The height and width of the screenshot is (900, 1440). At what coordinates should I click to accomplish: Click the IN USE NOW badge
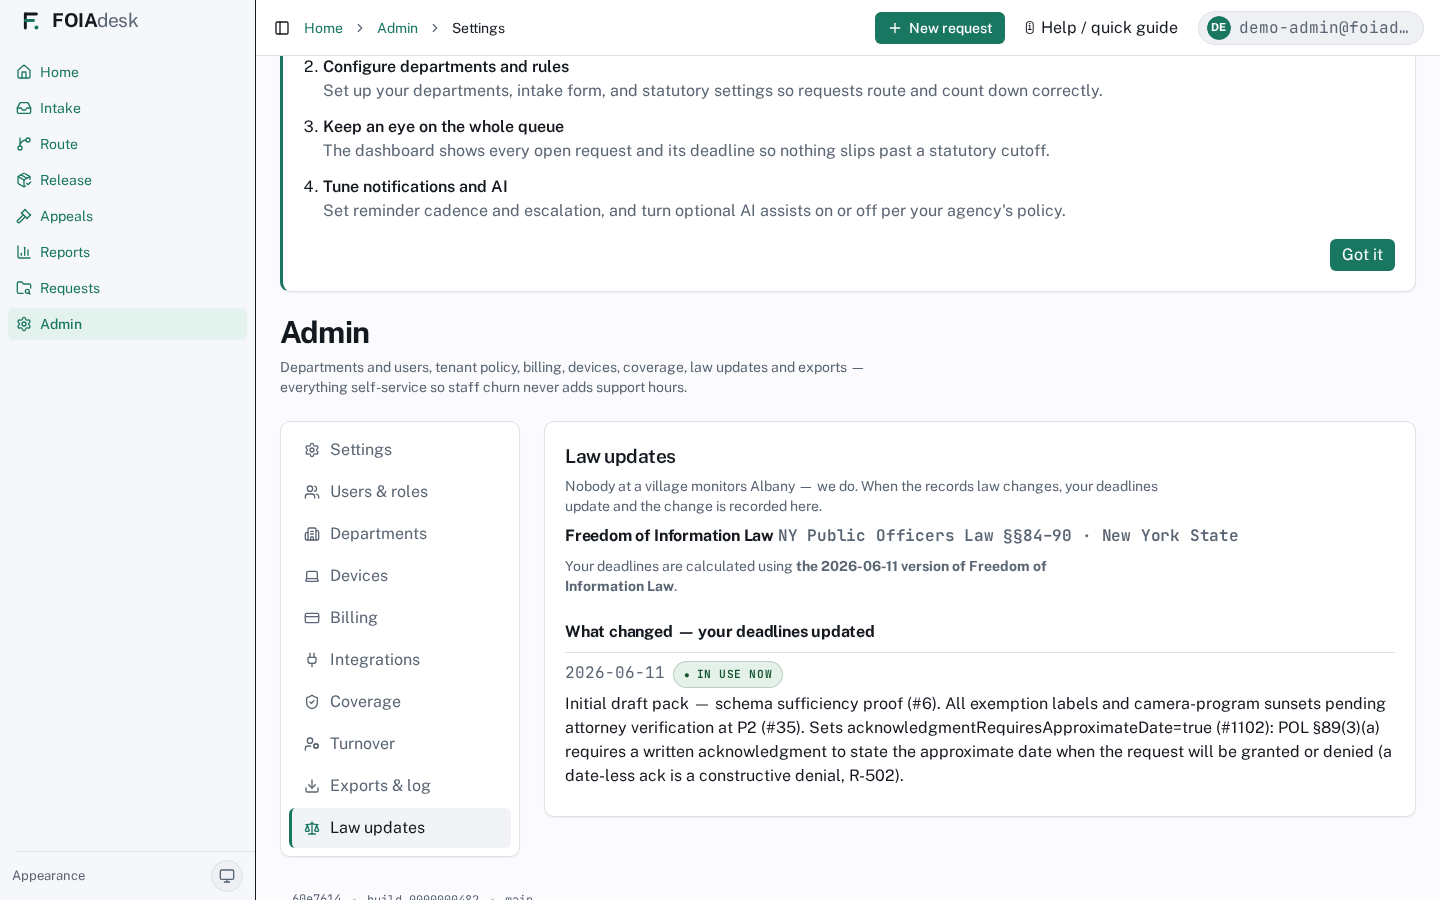[728, 674]
